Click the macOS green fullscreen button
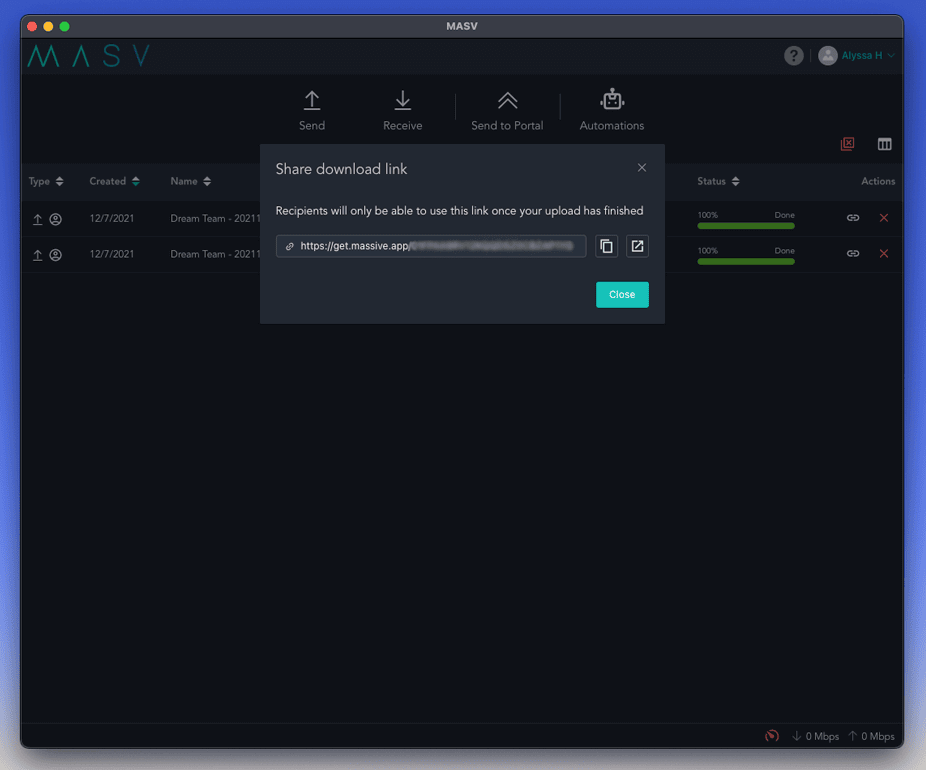Screen dimensions: 926x770 (x=64, y=26)
